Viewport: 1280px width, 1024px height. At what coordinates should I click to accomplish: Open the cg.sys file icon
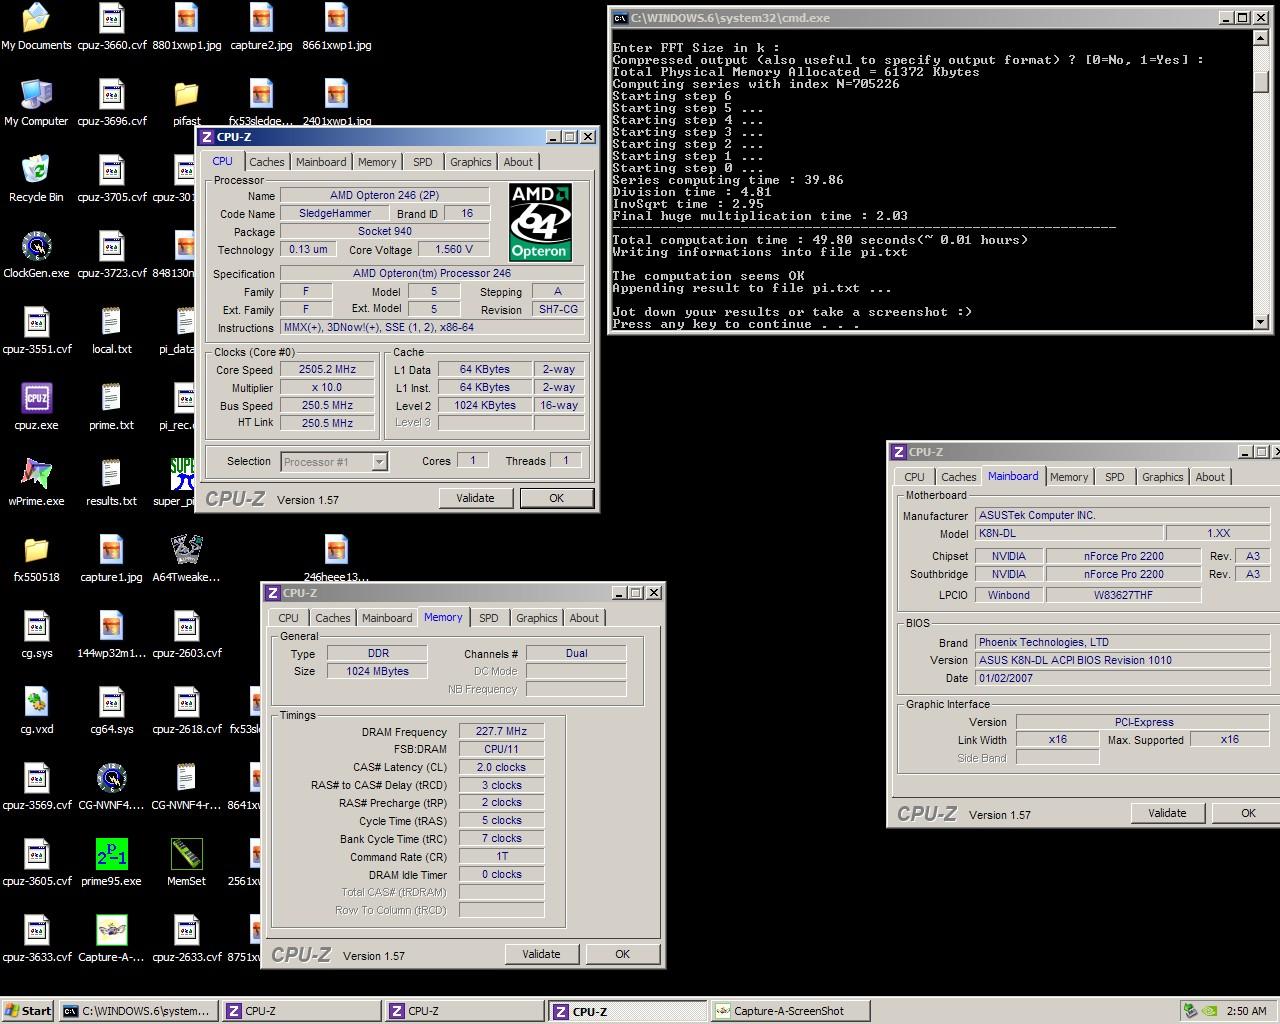36,635
